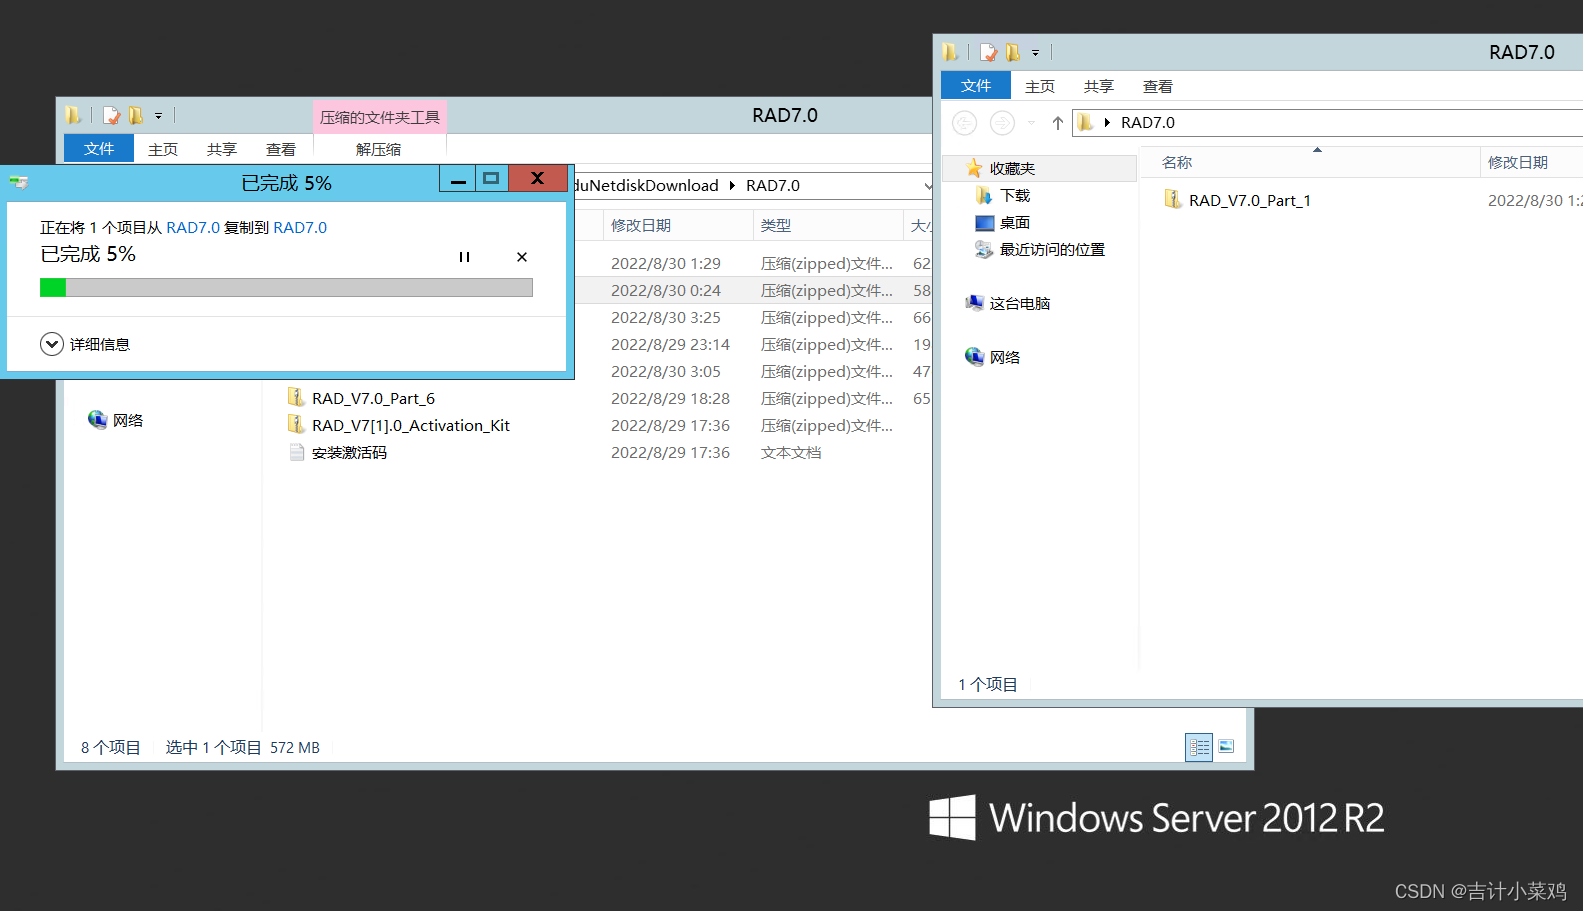Open 共享 tab in left RAD7.0 window
Viewport: 1583px width, 911px height.
click(222, 149)
